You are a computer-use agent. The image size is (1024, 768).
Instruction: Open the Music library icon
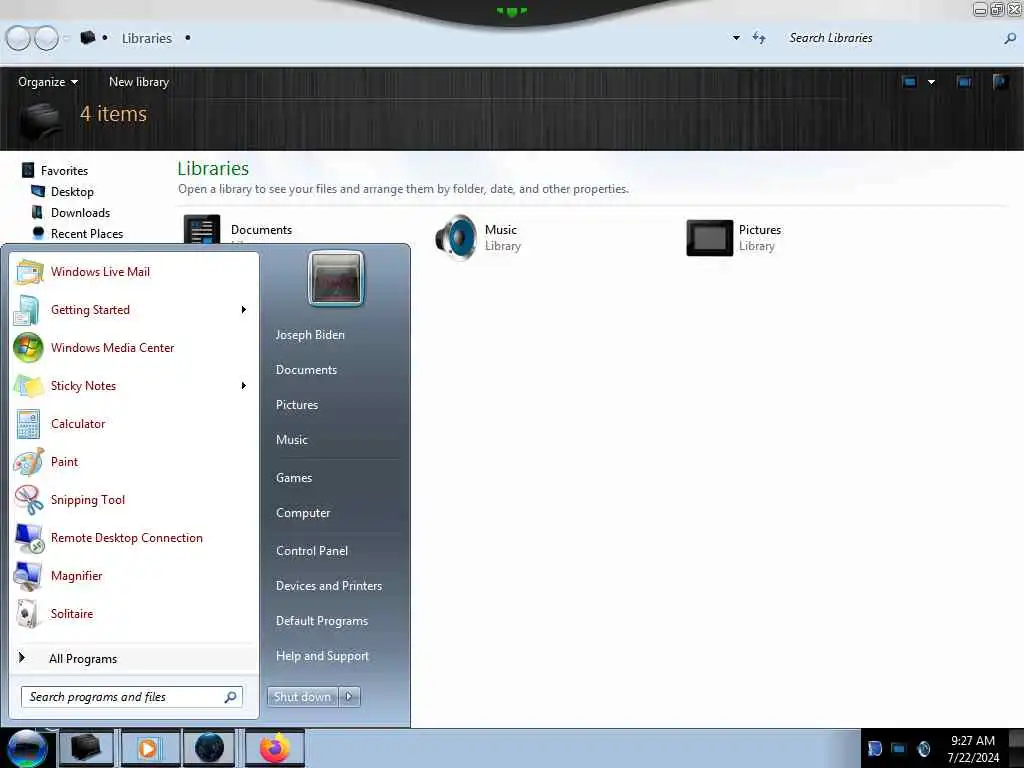coord(456,238)
